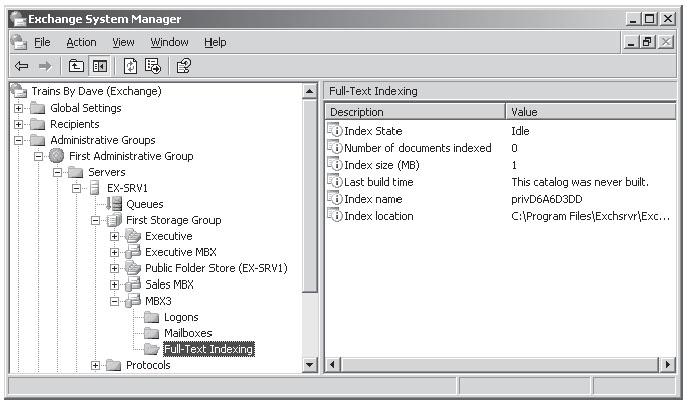Collapse the Administrative Groups node
The image size is (687, 404).
18,141
